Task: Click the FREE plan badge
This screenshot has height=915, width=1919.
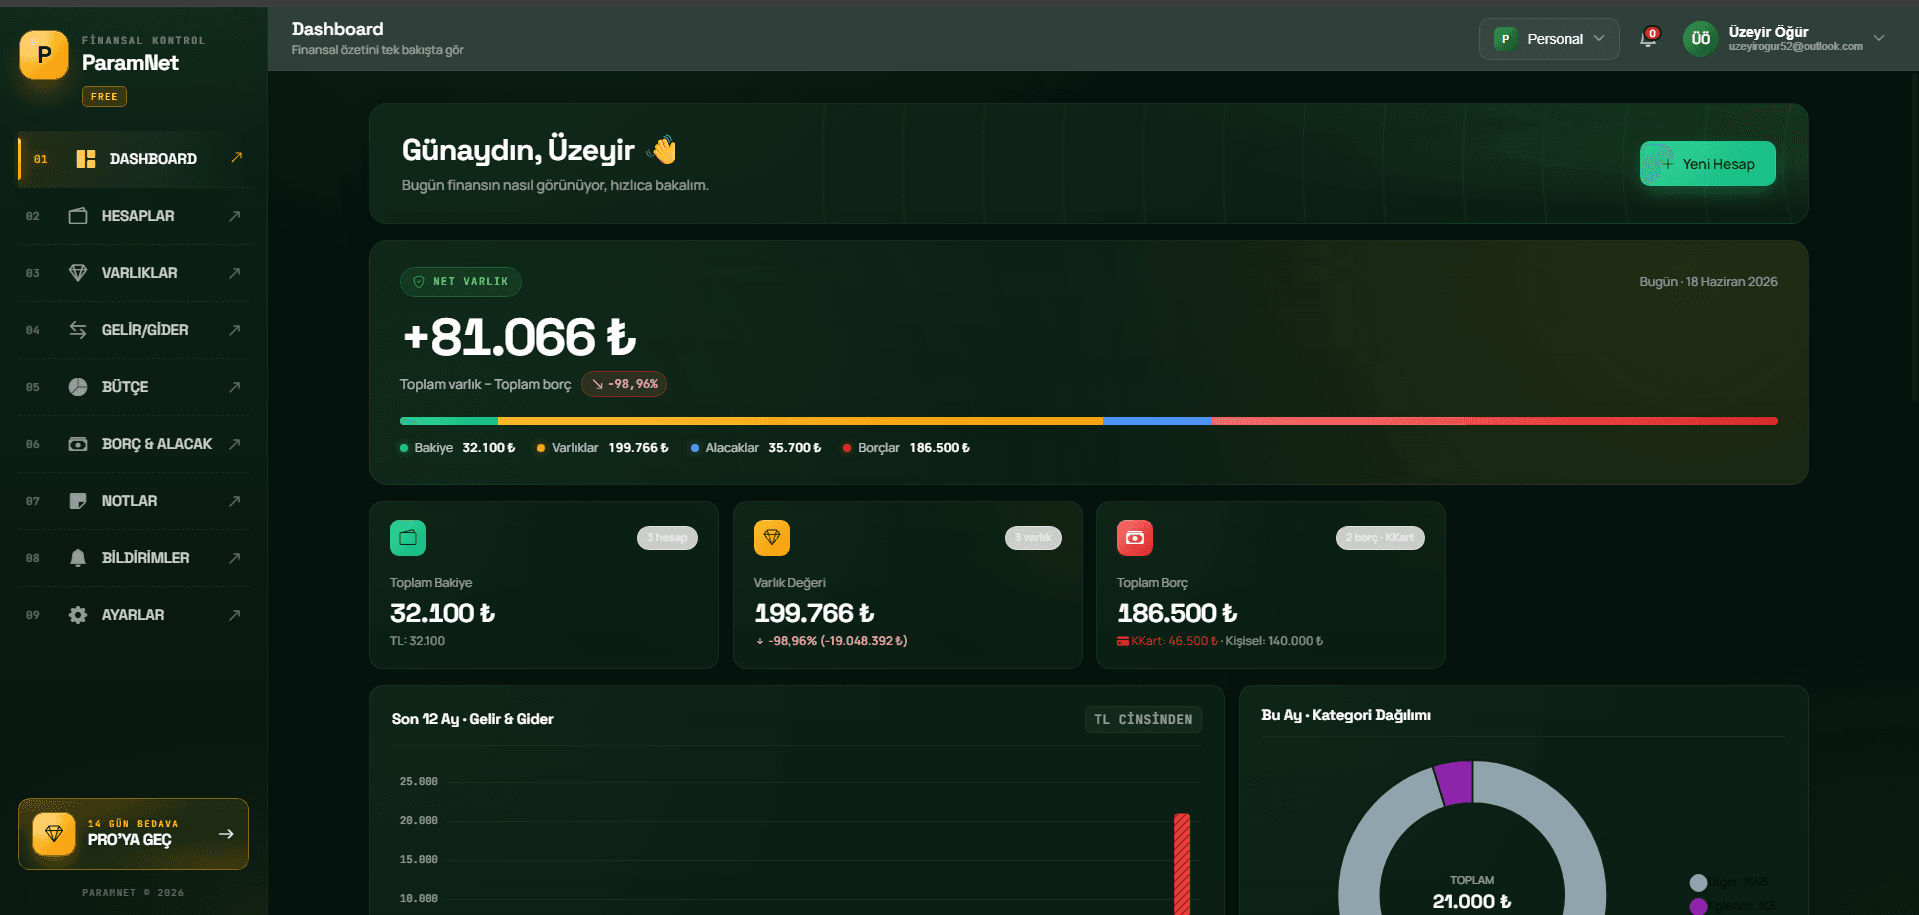Action: coord(104,97)
